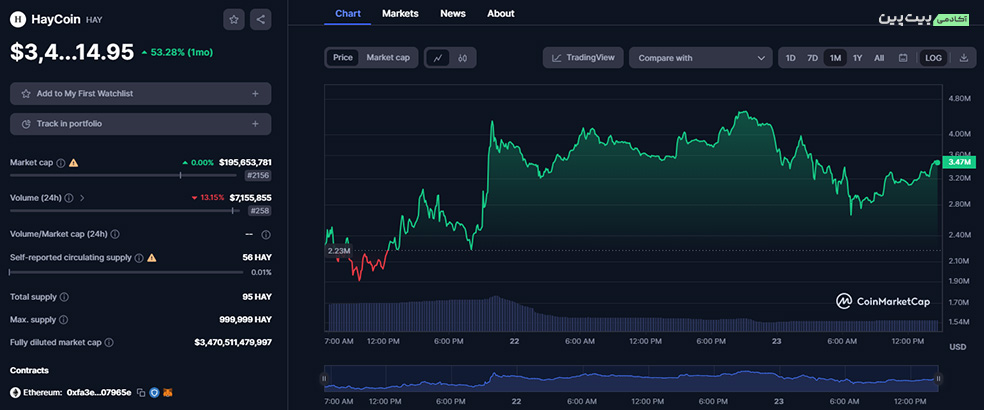Viewport: 984px width, 410px height.
Task: Click the Ethereum logo icon
Action: [x=15, y=392]
